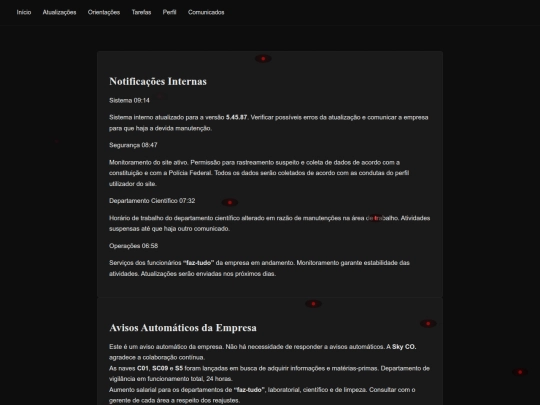Select the Segurança 08:47 entry
Screen dimensions: 540x405
[133, 145]
